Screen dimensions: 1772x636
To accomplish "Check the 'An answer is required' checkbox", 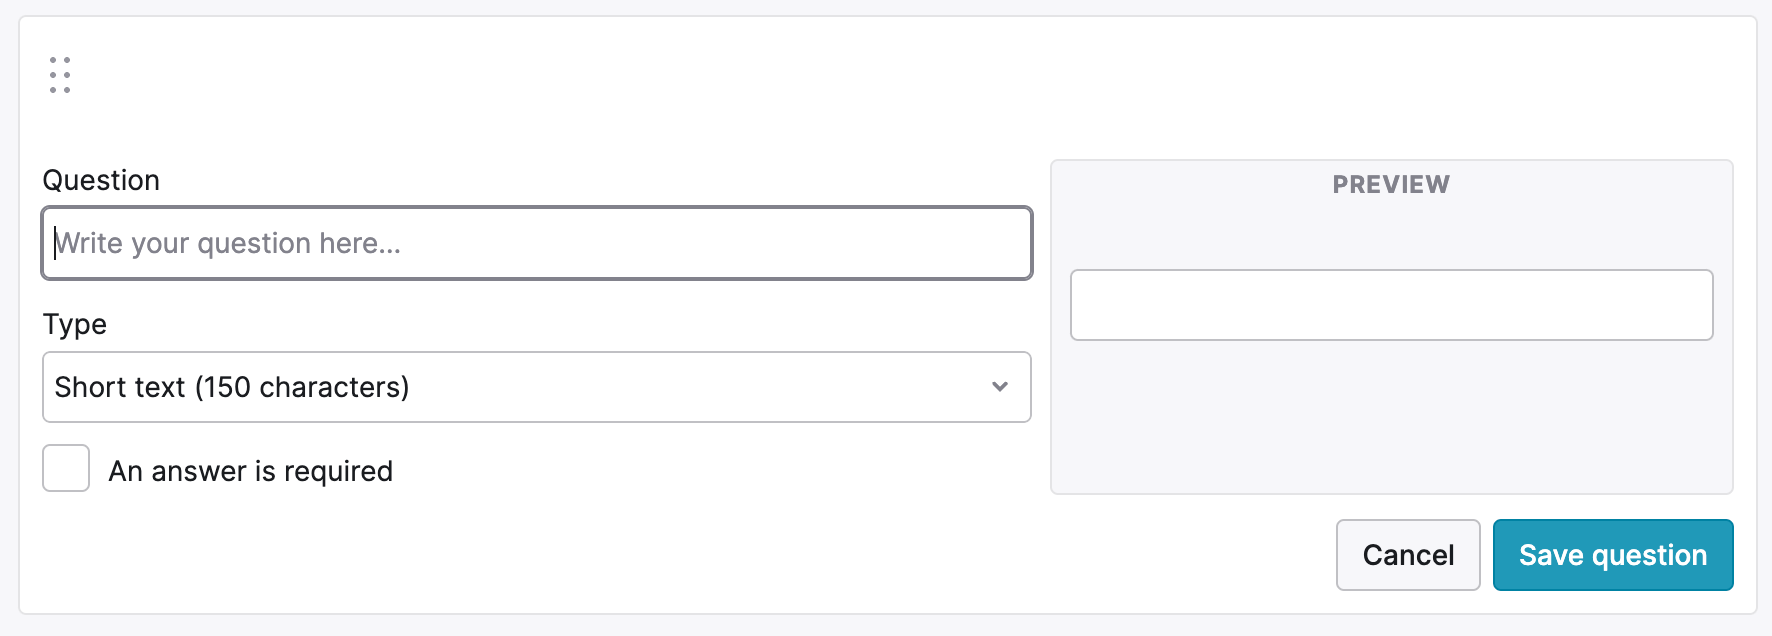I will [x=66, y=468].
